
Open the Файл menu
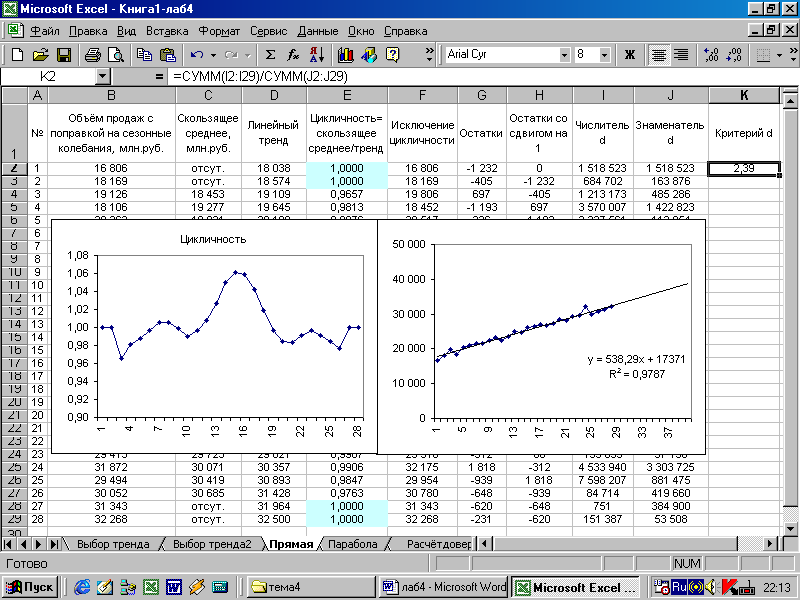(x=44, y=31)
